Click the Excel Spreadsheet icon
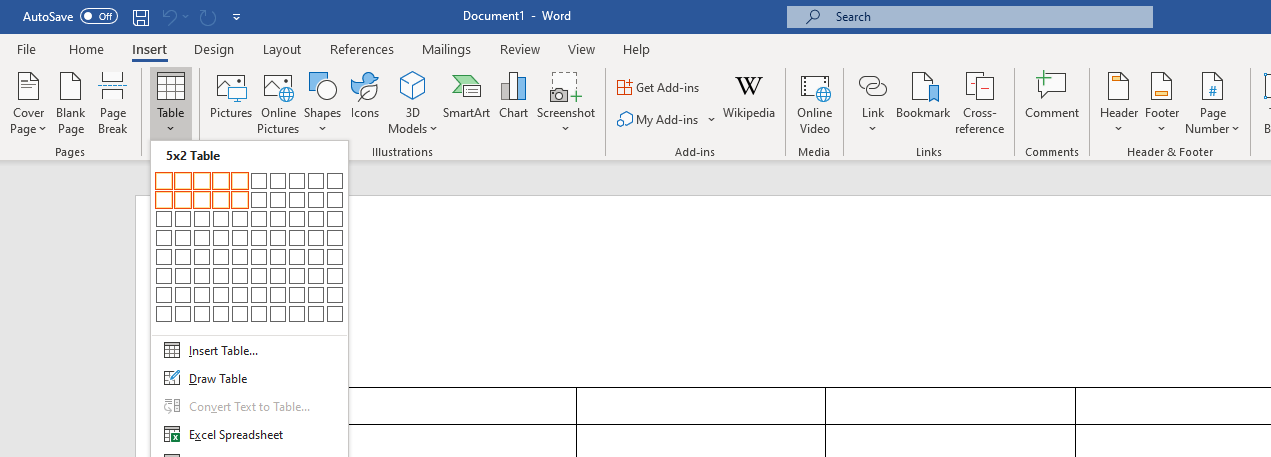Screen dimensions: 1271x457 pyautogui.click(x=172, y=435)
